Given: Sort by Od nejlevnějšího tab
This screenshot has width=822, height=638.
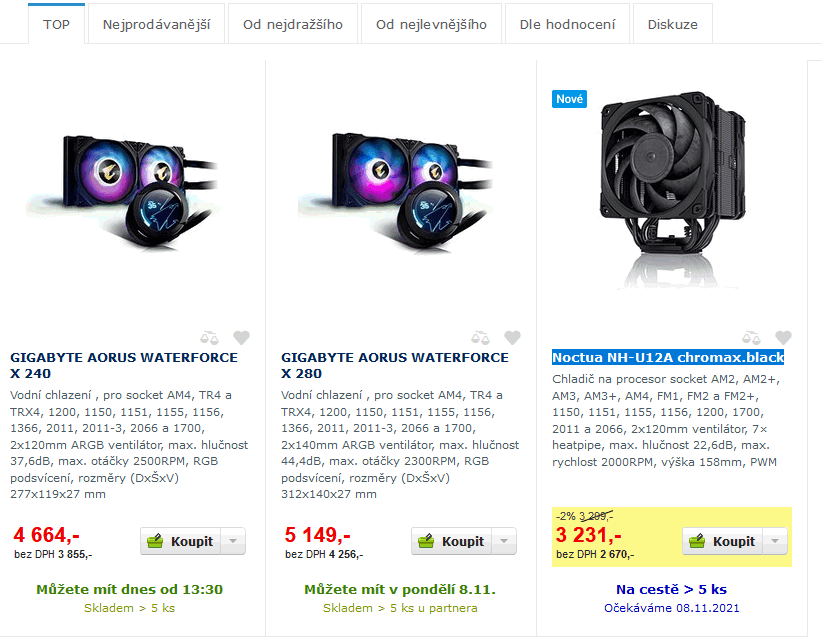Looking at the screenshot, I should 431,24.
